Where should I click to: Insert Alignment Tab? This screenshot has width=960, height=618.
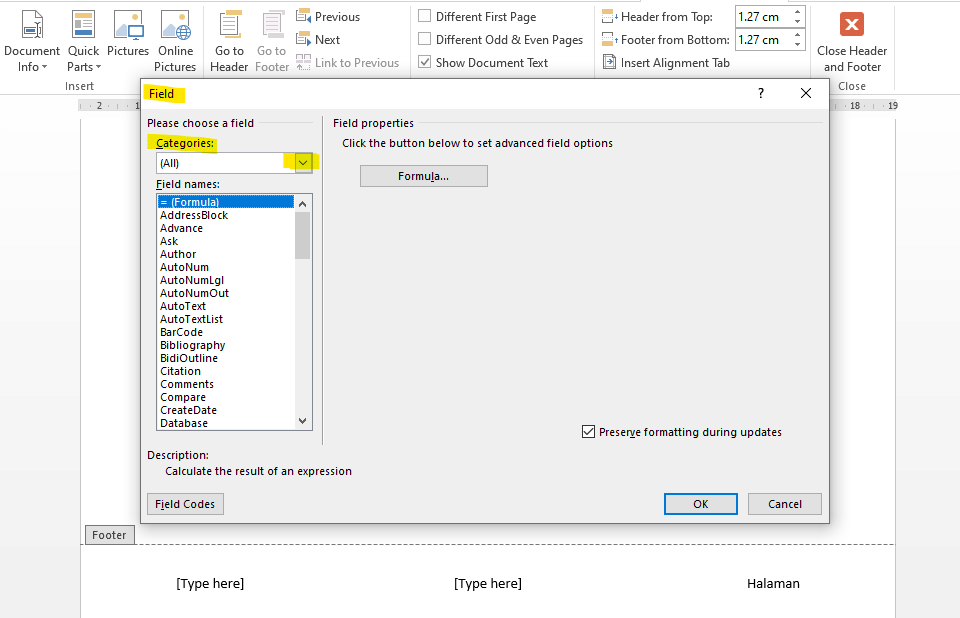pos(666,62)
